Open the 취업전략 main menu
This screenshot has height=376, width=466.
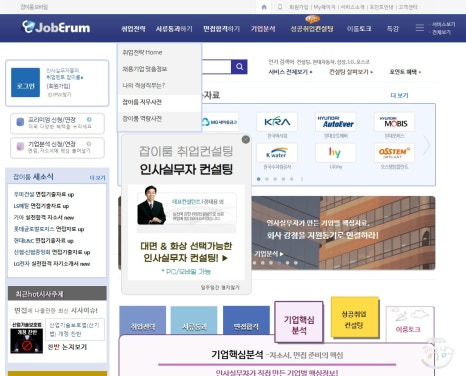click(133, 29)
